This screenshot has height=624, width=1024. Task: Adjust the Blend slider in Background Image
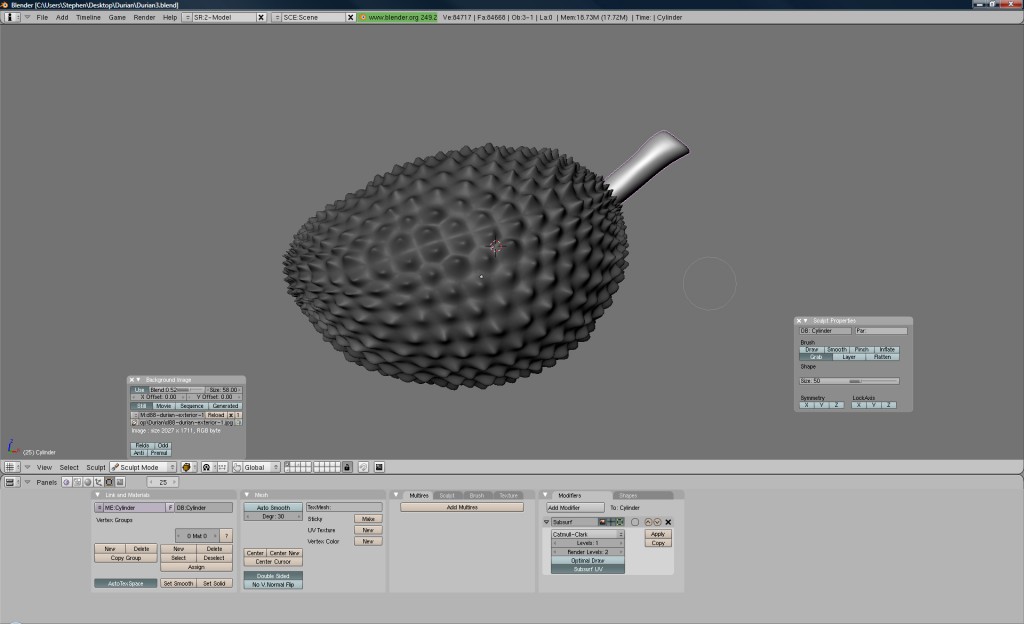pyautogui.click(x=170, y=390)
